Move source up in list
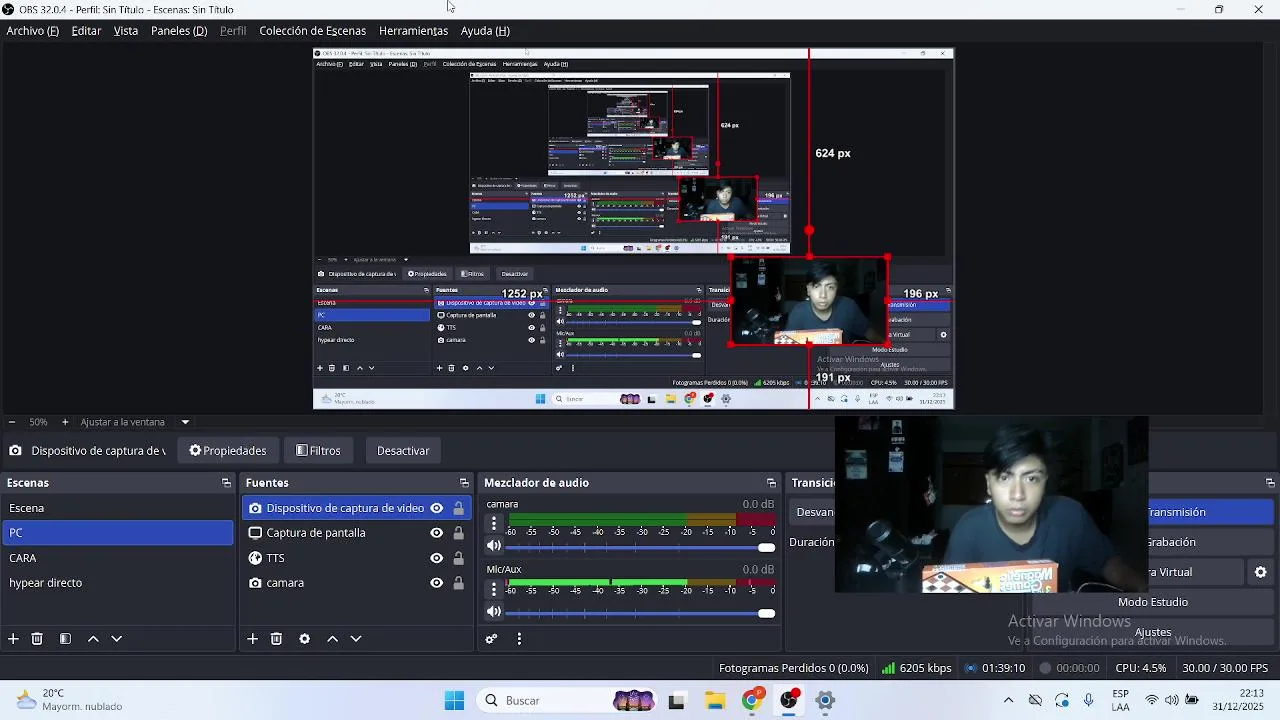Screen dimensions: 1280x720 click(x=333, y=639)
